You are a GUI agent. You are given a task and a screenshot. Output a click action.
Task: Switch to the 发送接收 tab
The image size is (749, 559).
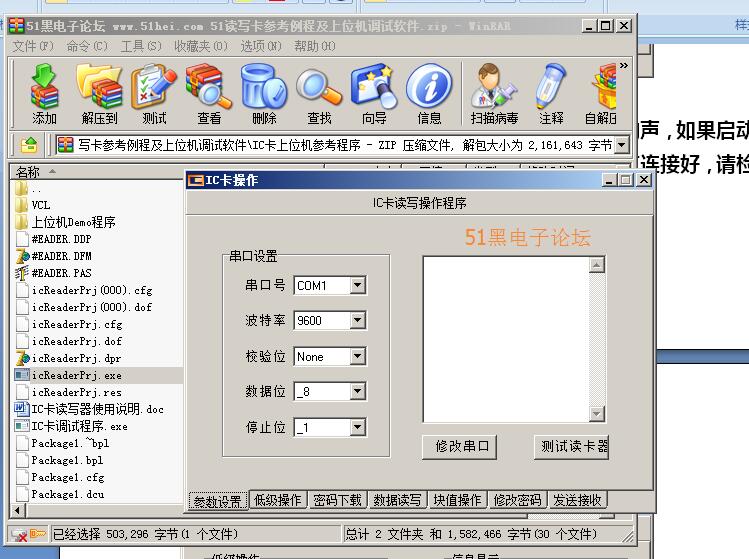click(x=578, y=500)
